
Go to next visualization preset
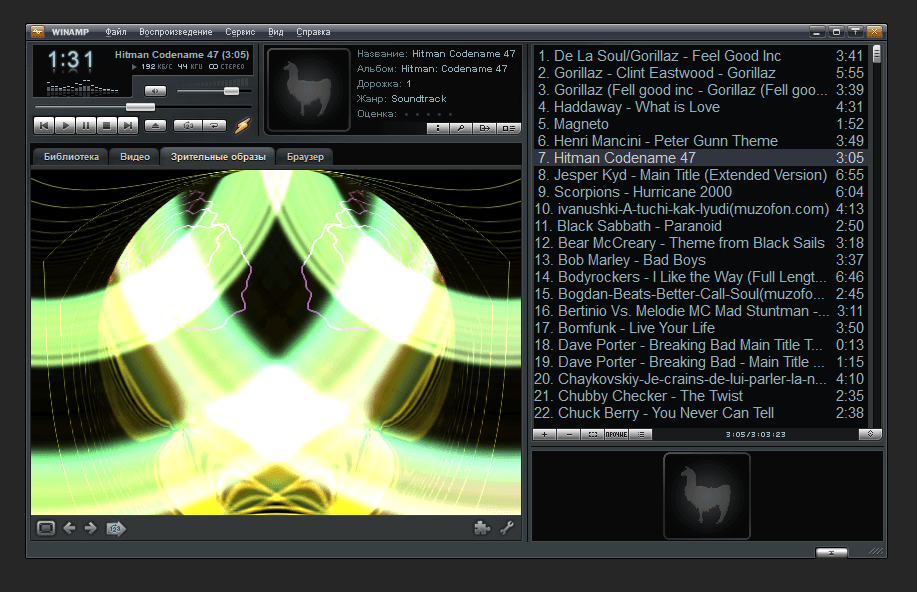(x=91, y=528)
